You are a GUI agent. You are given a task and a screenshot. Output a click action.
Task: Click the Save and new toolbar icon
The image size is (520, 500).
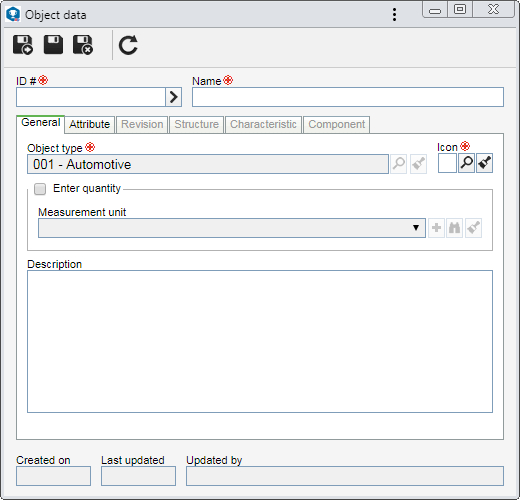[23, 45]
